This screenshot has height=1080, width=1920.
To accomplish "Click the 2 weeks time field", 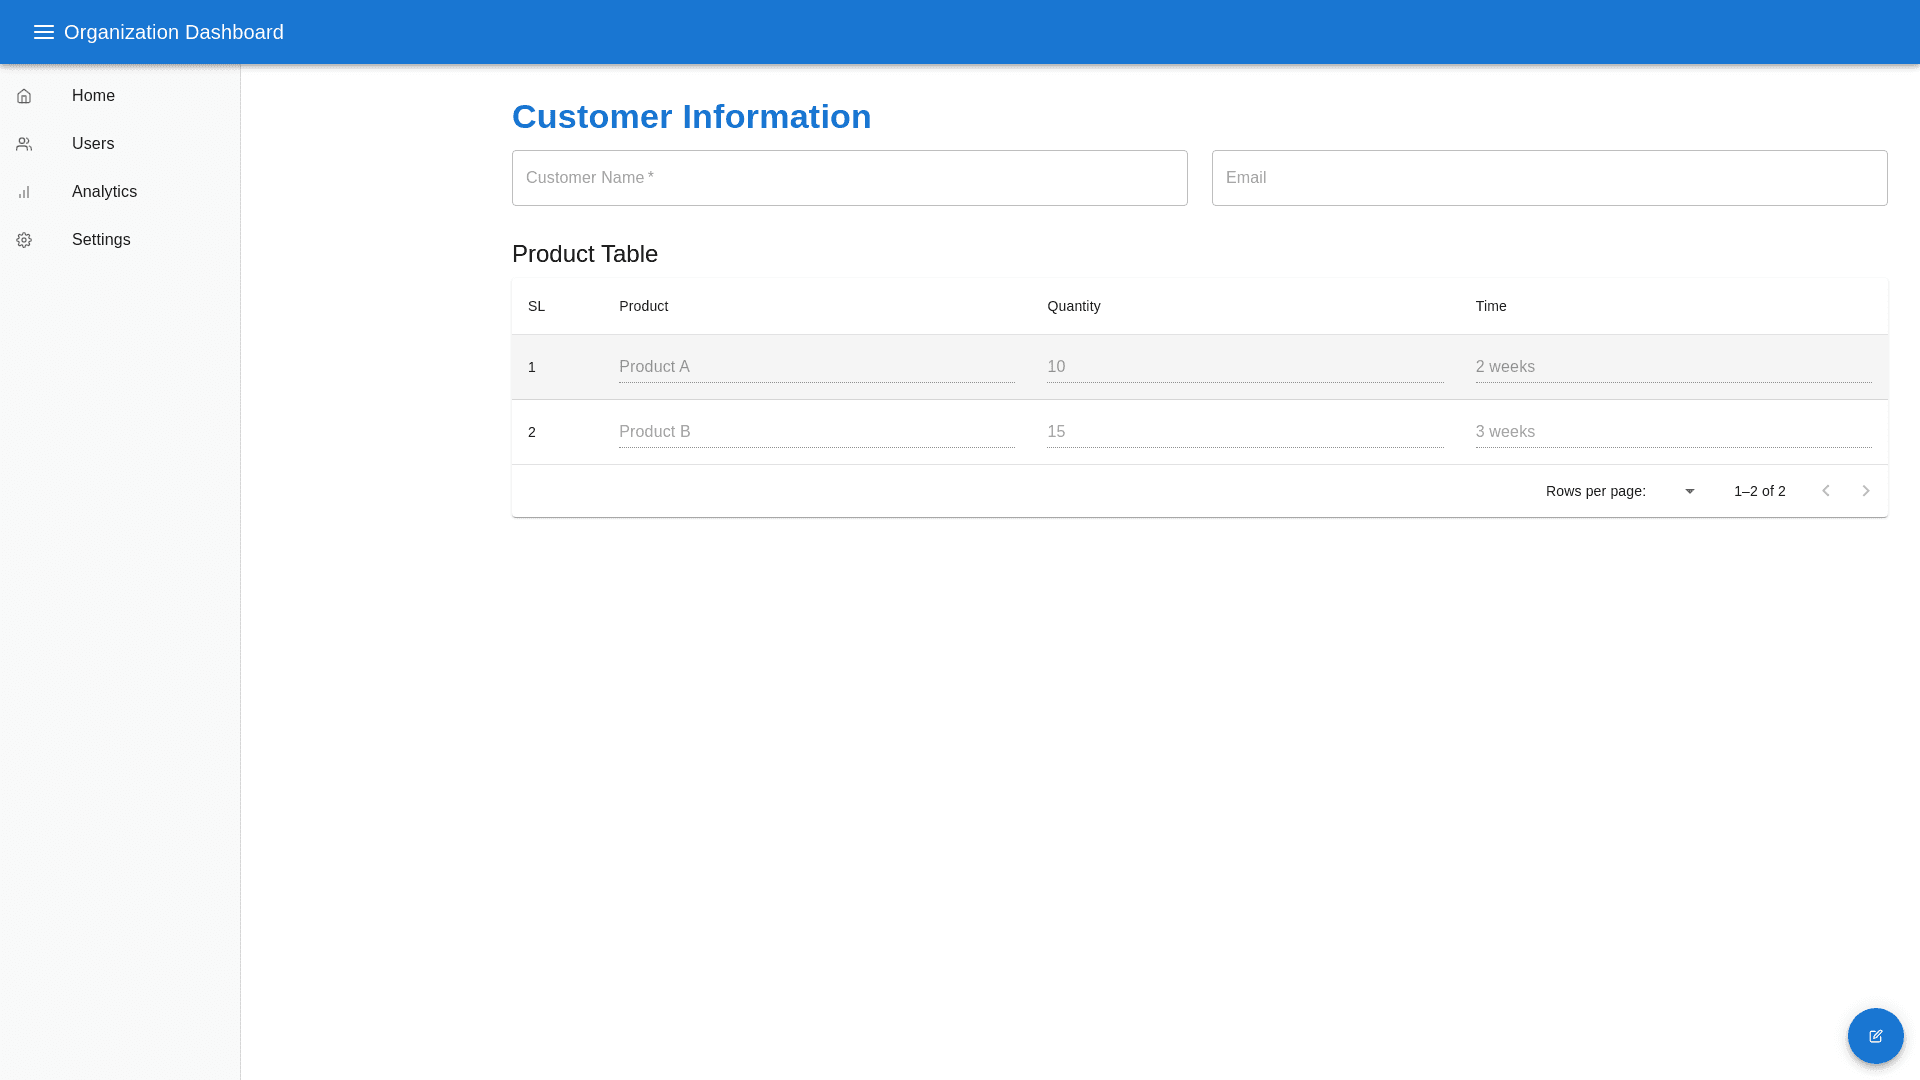I will pos(1672,367).
